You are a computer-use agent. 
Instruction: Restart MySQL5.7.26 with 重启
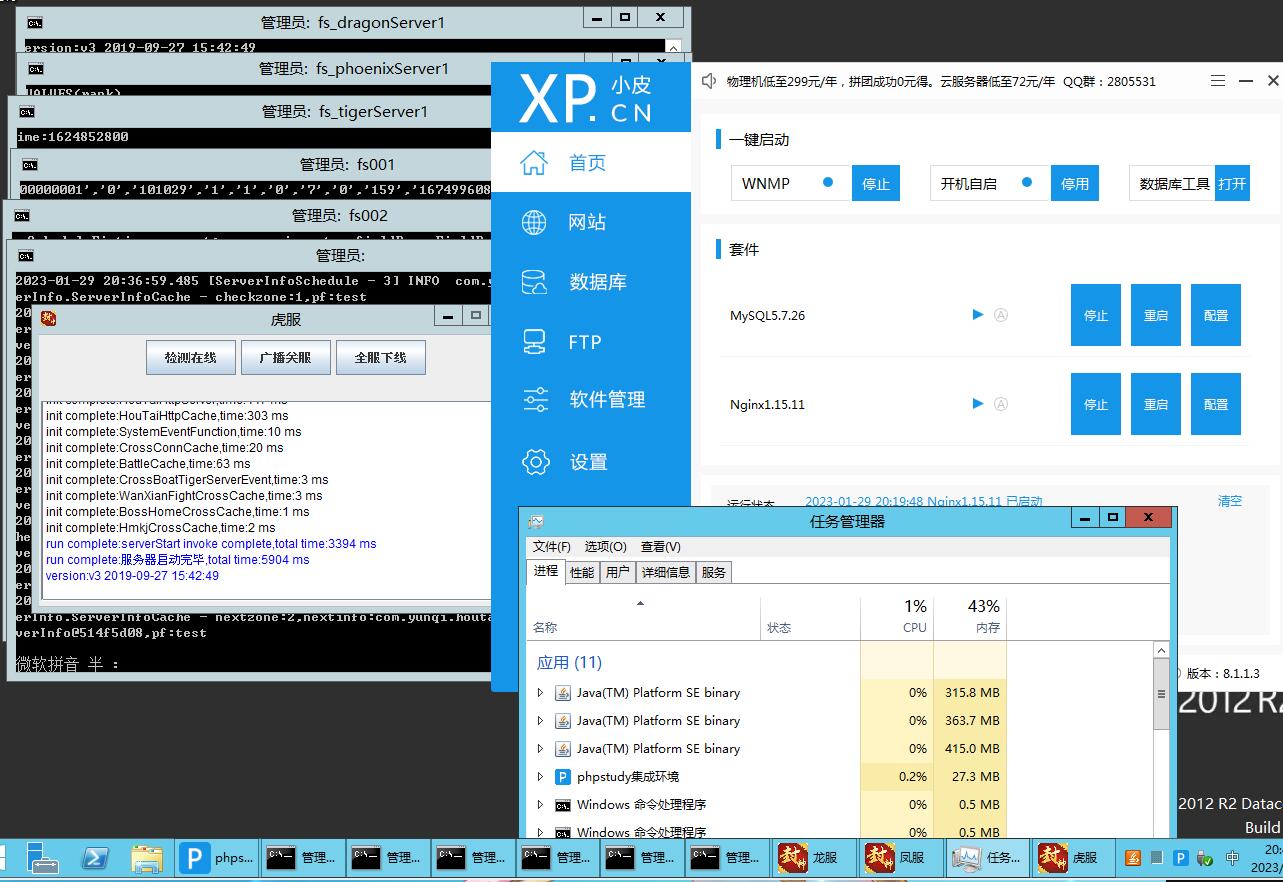pos(1156,315)
